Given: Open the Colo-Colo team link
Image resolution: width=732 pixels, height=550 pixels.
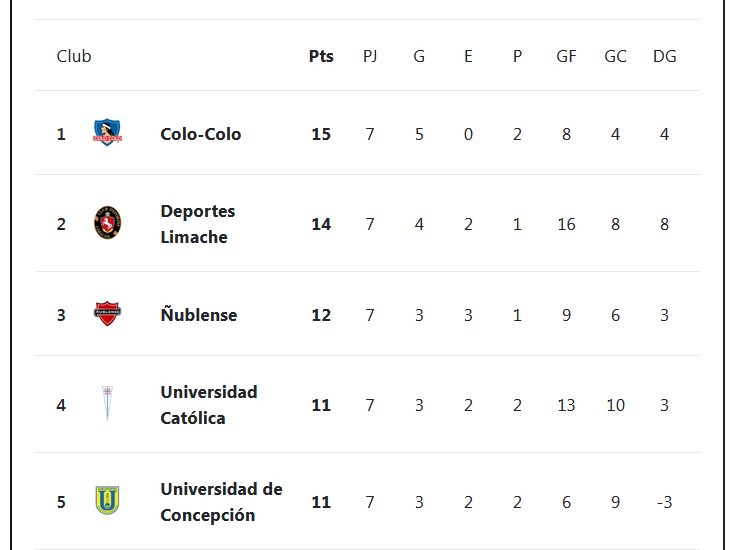Looking at the screenshot, I should [200, 134].
